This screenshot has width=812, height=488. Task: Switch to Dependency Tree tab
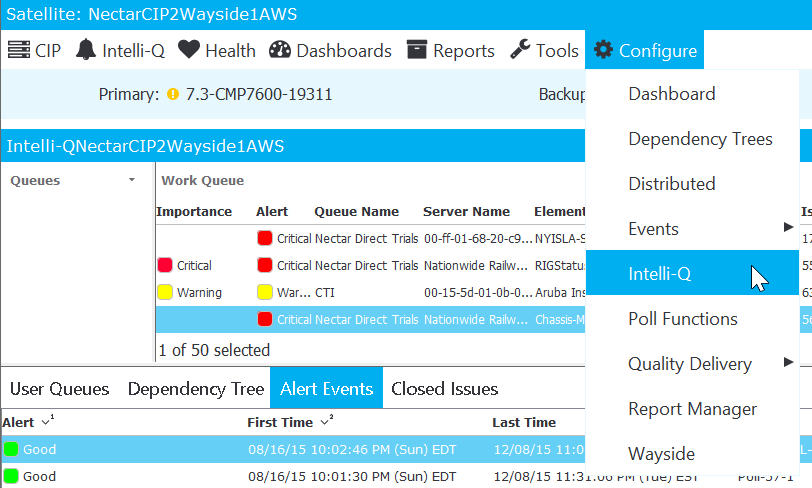click(196, 389)
